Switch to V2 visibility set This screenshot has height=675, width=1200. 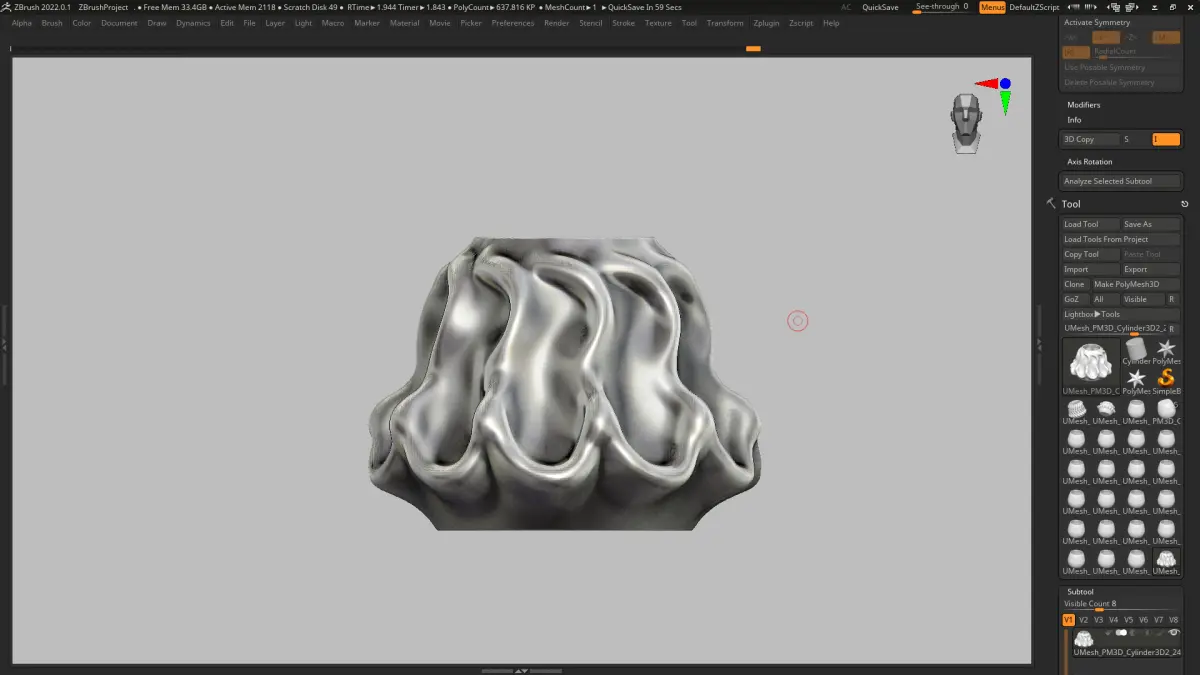[1083, 620]
